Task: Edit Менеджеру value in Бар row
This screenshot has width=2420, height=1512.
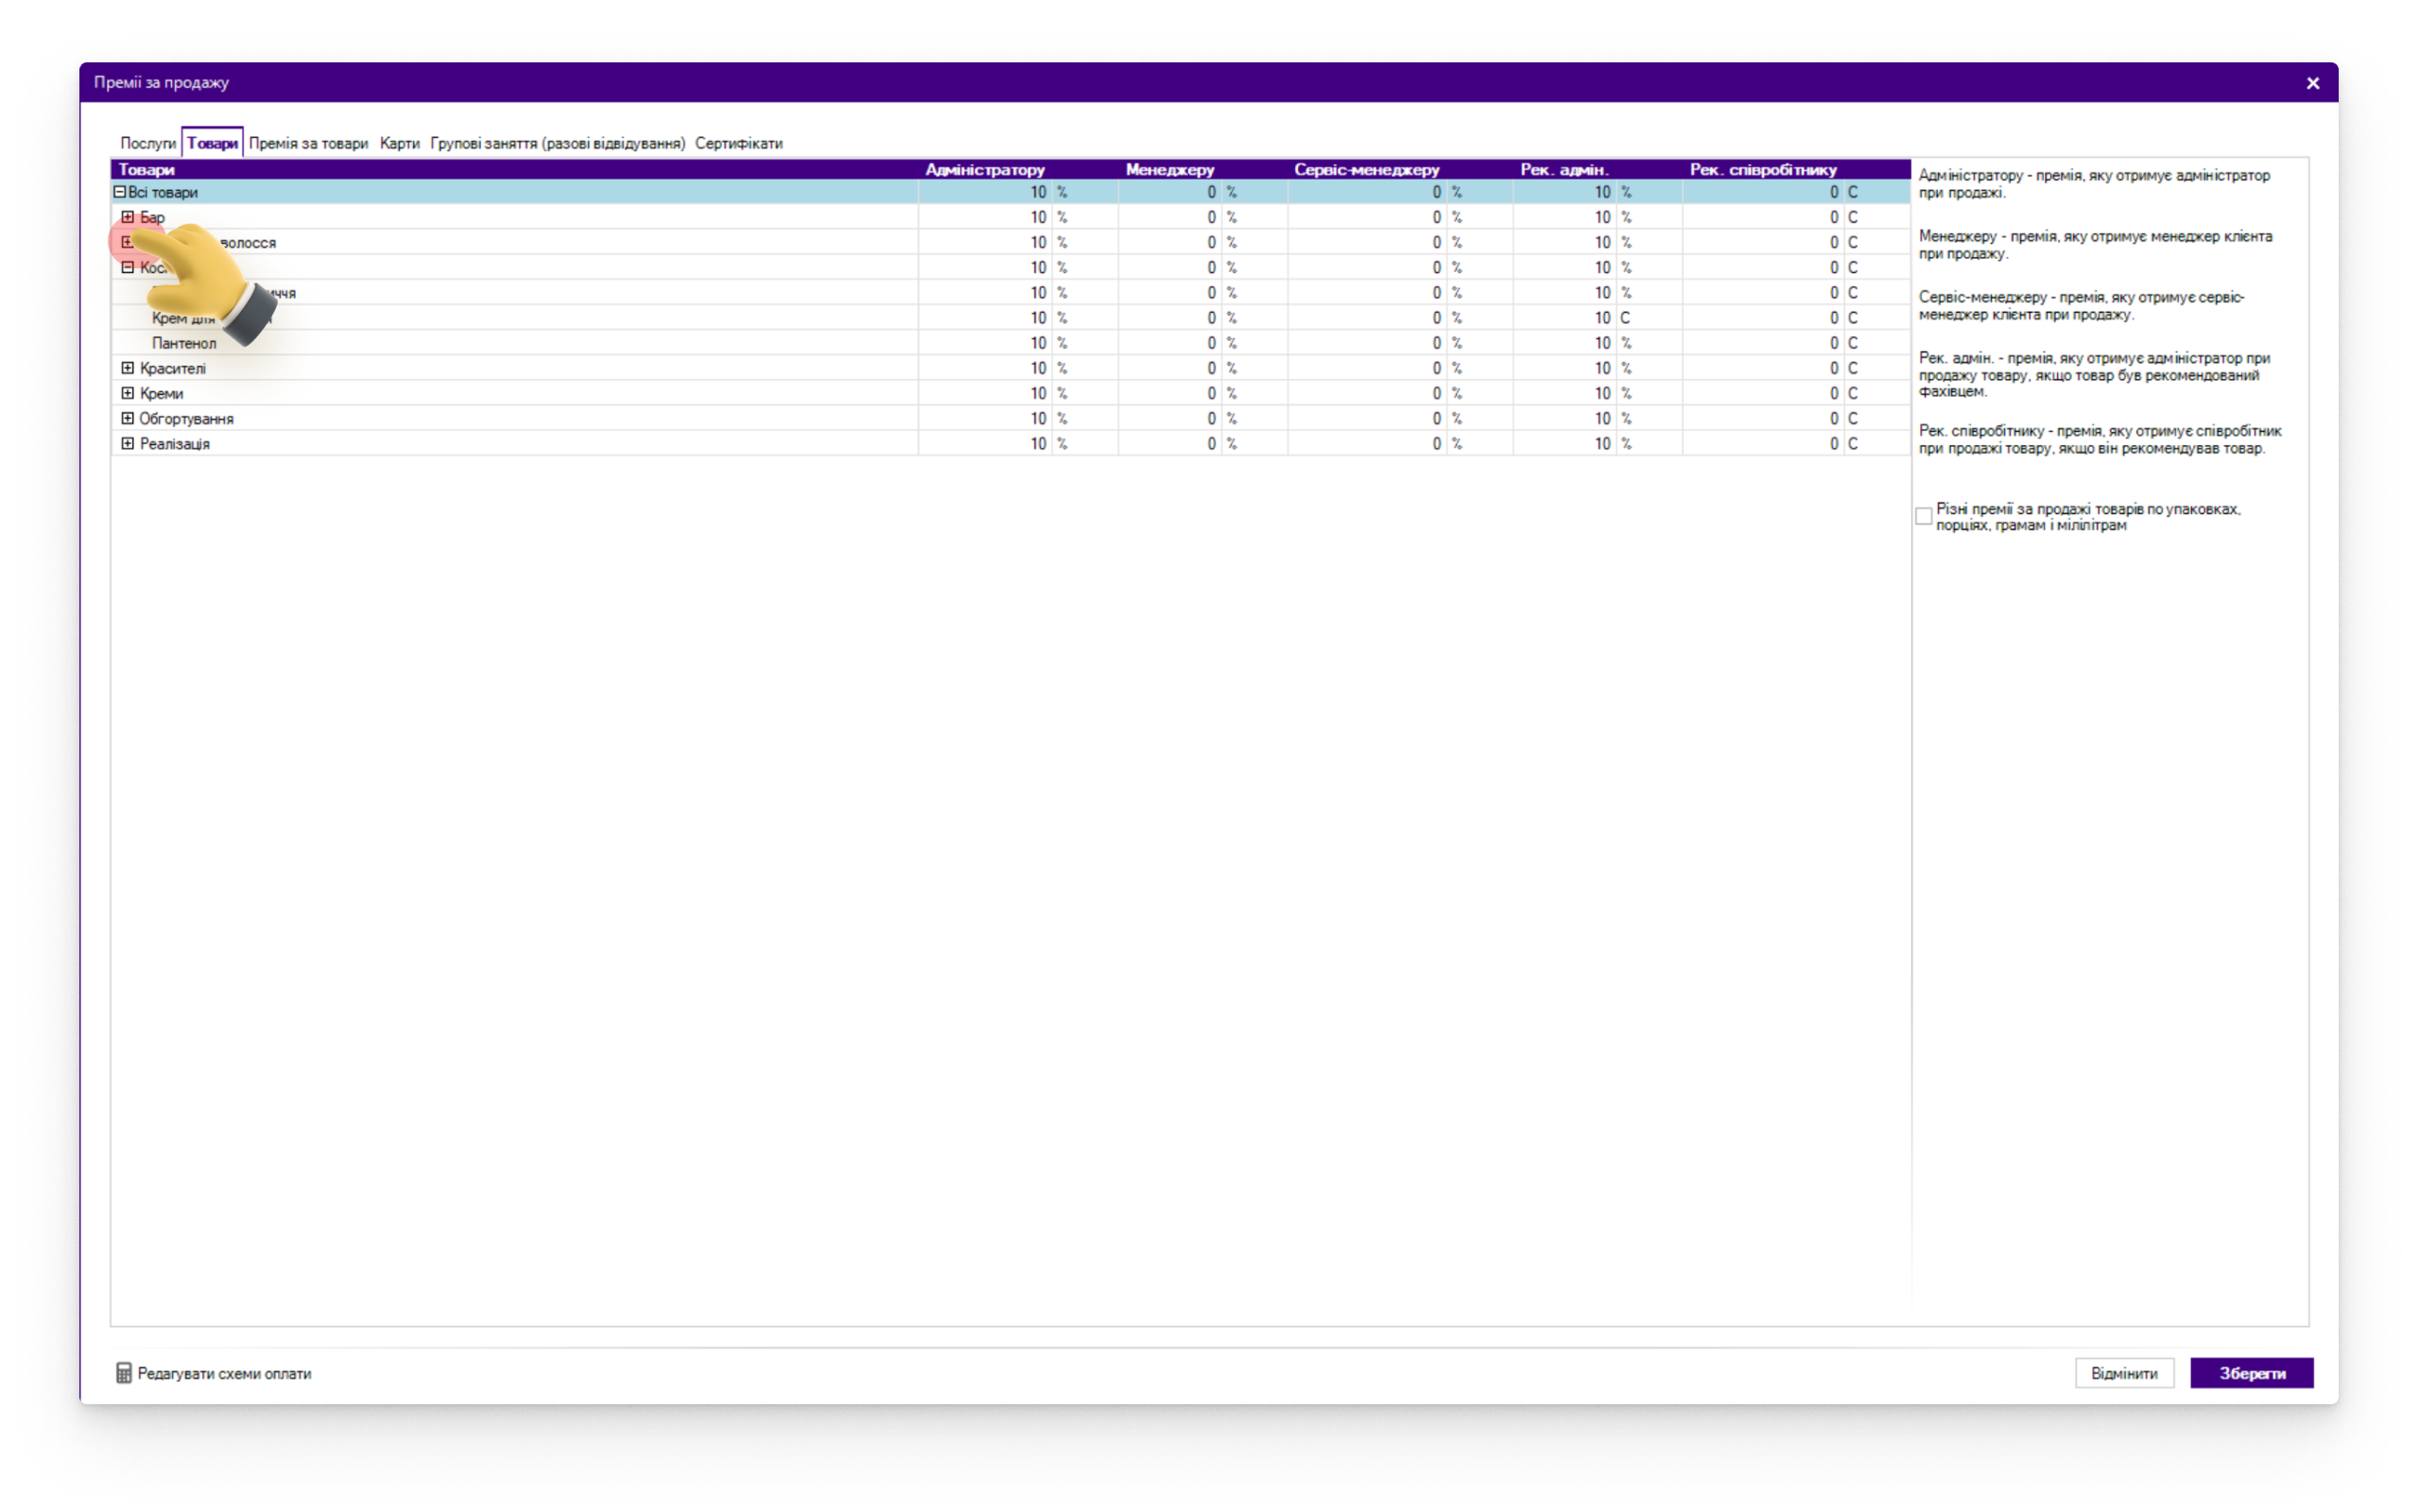Action: pos(1169,217)
